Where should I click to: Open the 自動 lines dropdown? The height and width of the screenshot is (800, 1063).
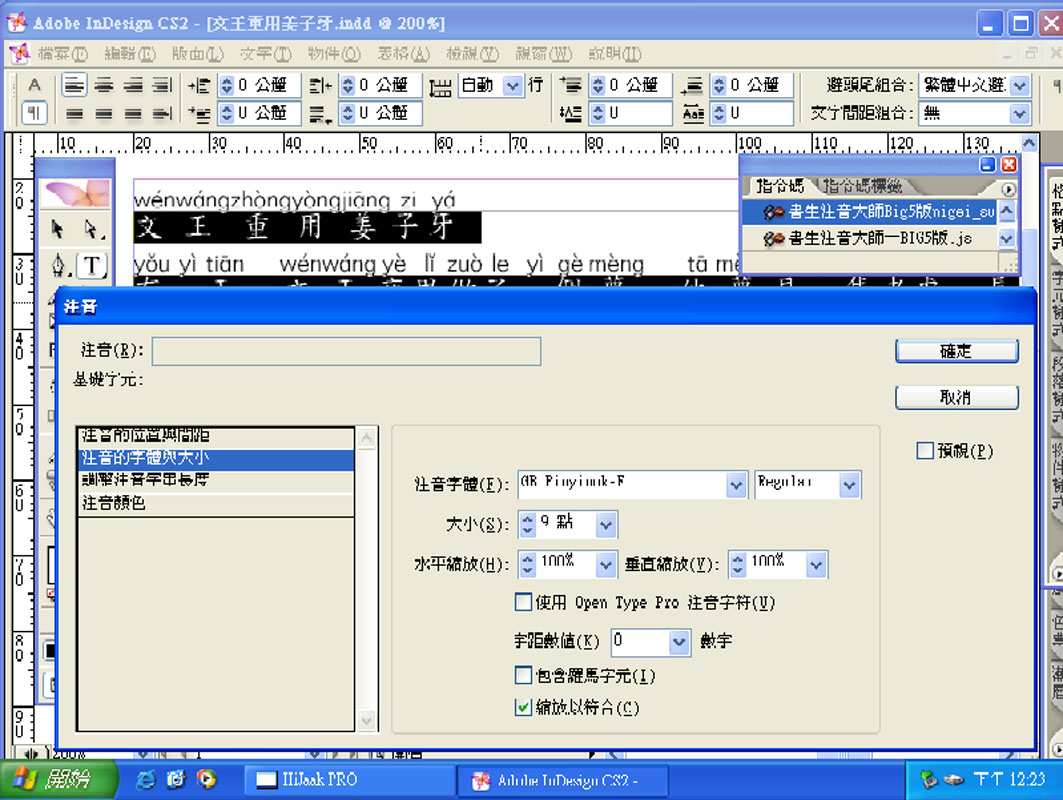[513, 85]
